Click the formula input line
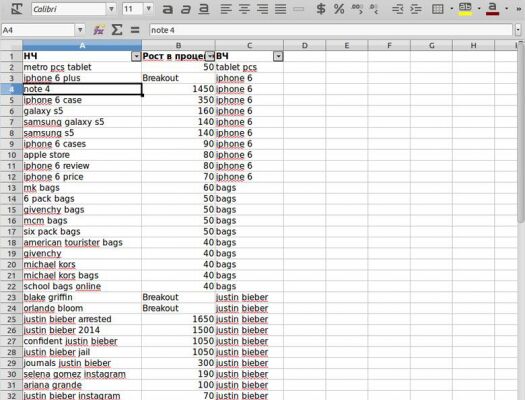This screenshot has height=400, width=525. pyautogui.click(x=331, y=30)
